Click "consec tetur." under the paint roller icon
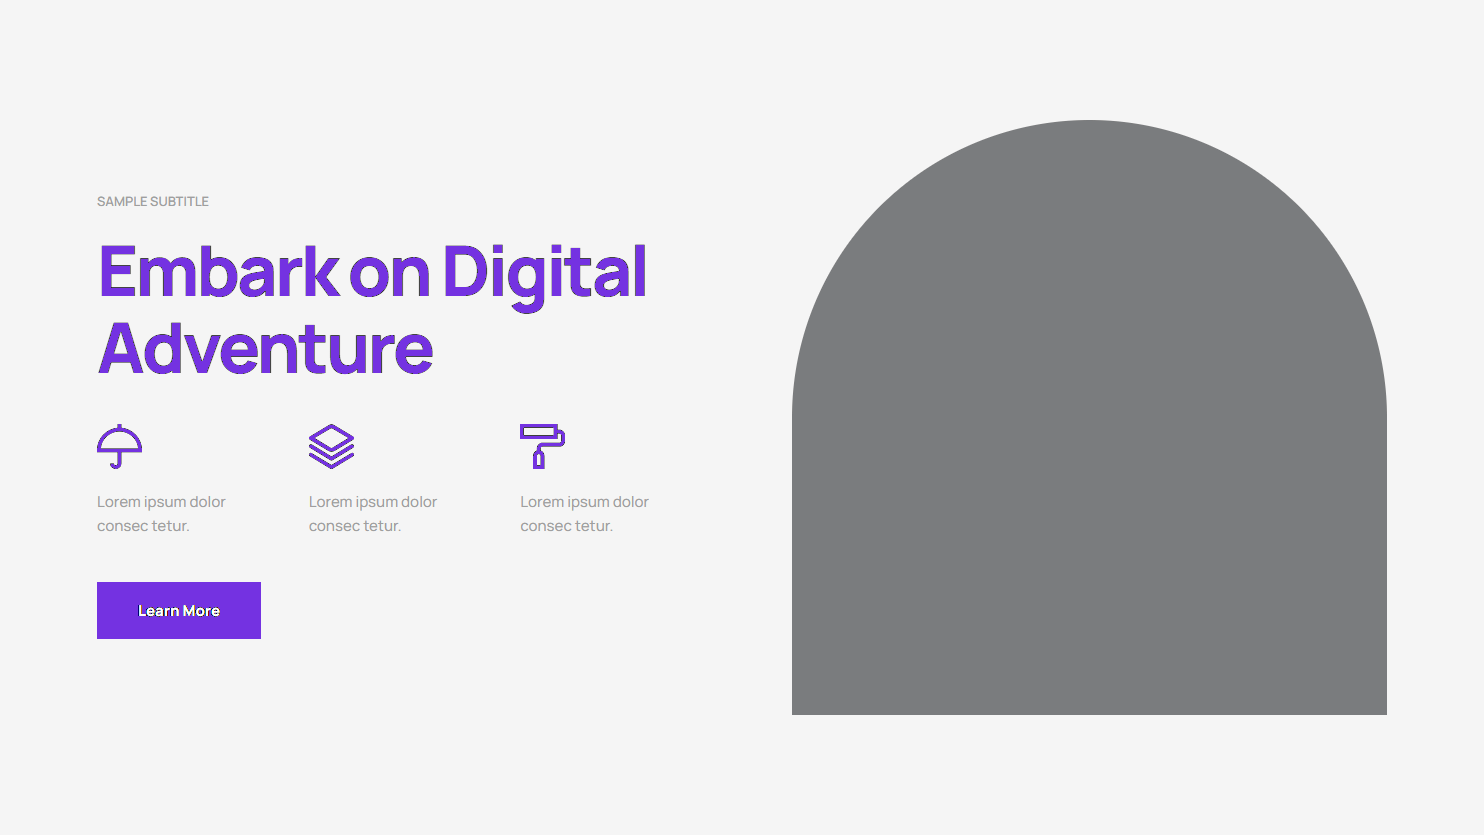Image resolution: width=1484 pixels, height=835 pixels. click(566, 526)
